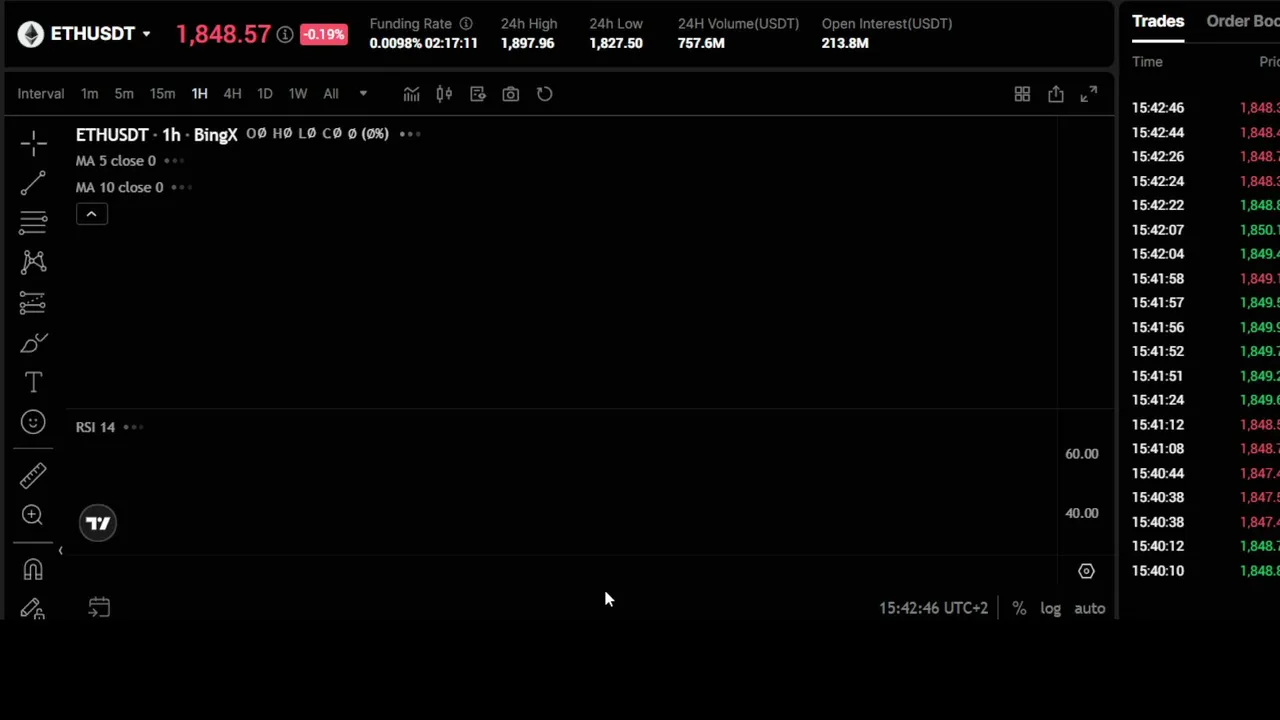Select the 1H interval
1280x720 pixels.
tap(199, 94)
